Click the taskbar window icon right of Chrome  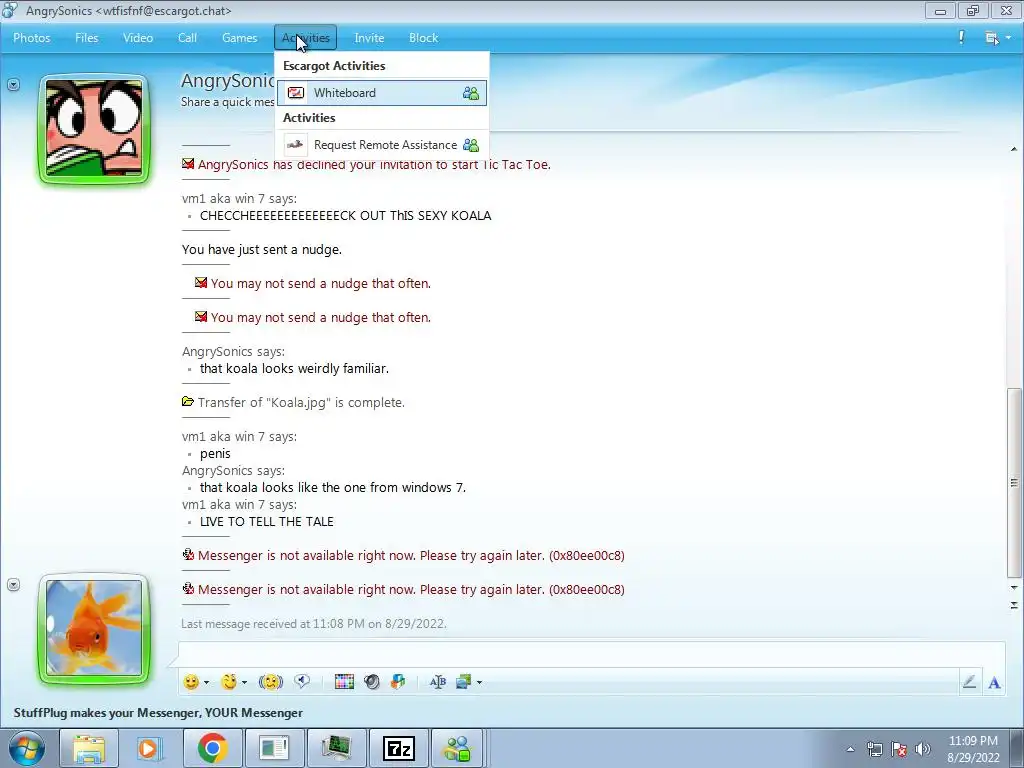274,748
